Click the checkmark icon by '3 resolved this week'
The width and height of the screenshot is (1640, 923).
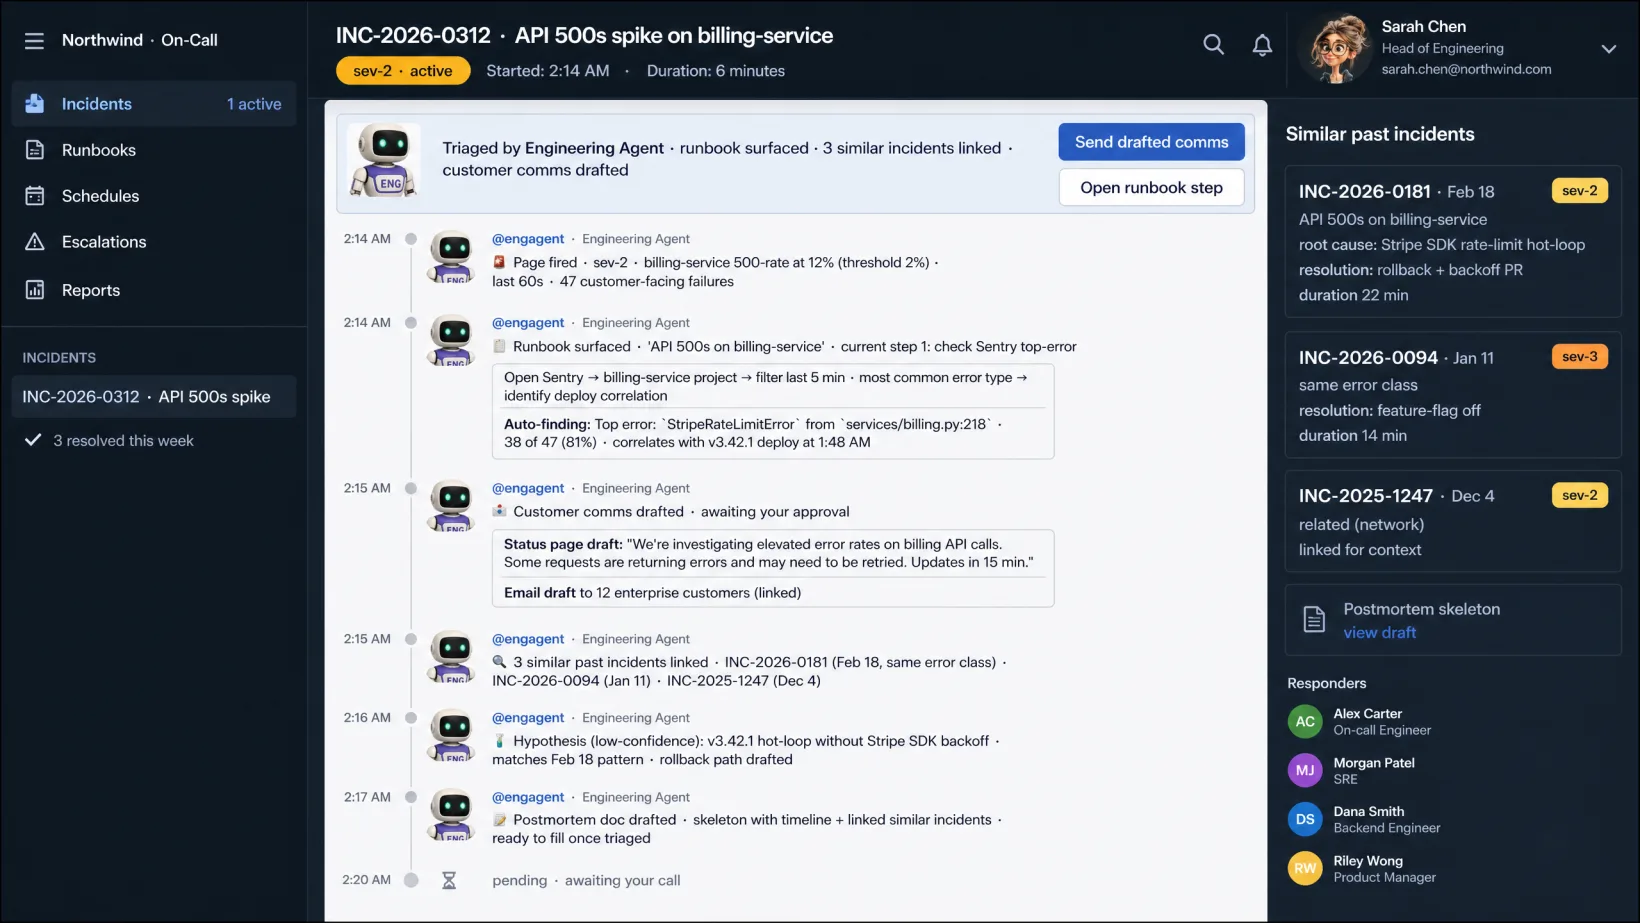pyautogui.click(x=33, y=440)
